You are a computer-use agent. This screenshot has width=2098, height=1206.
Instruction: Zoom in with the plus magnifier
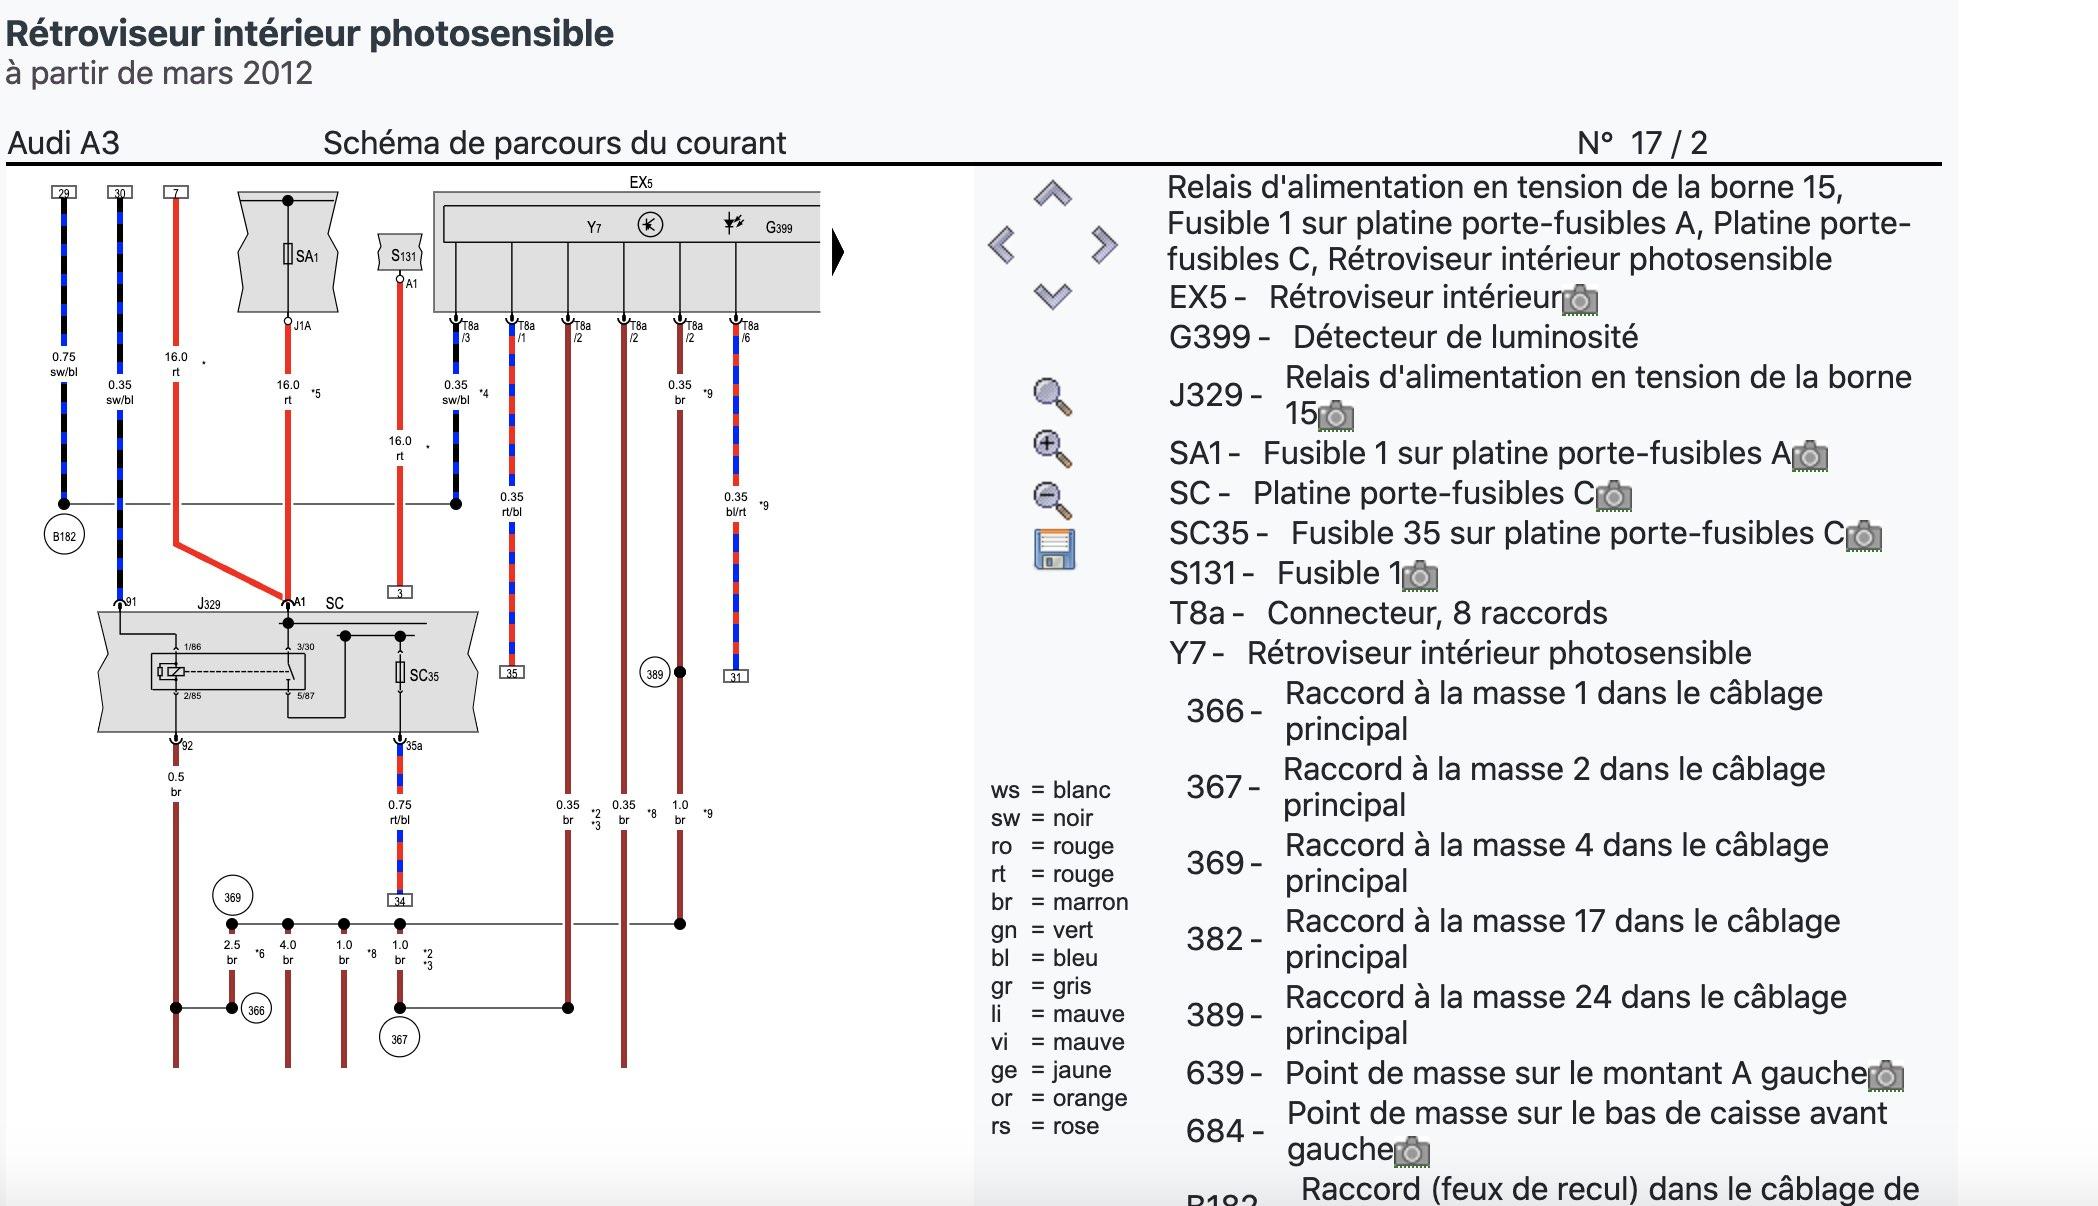tap(1052, 448)
